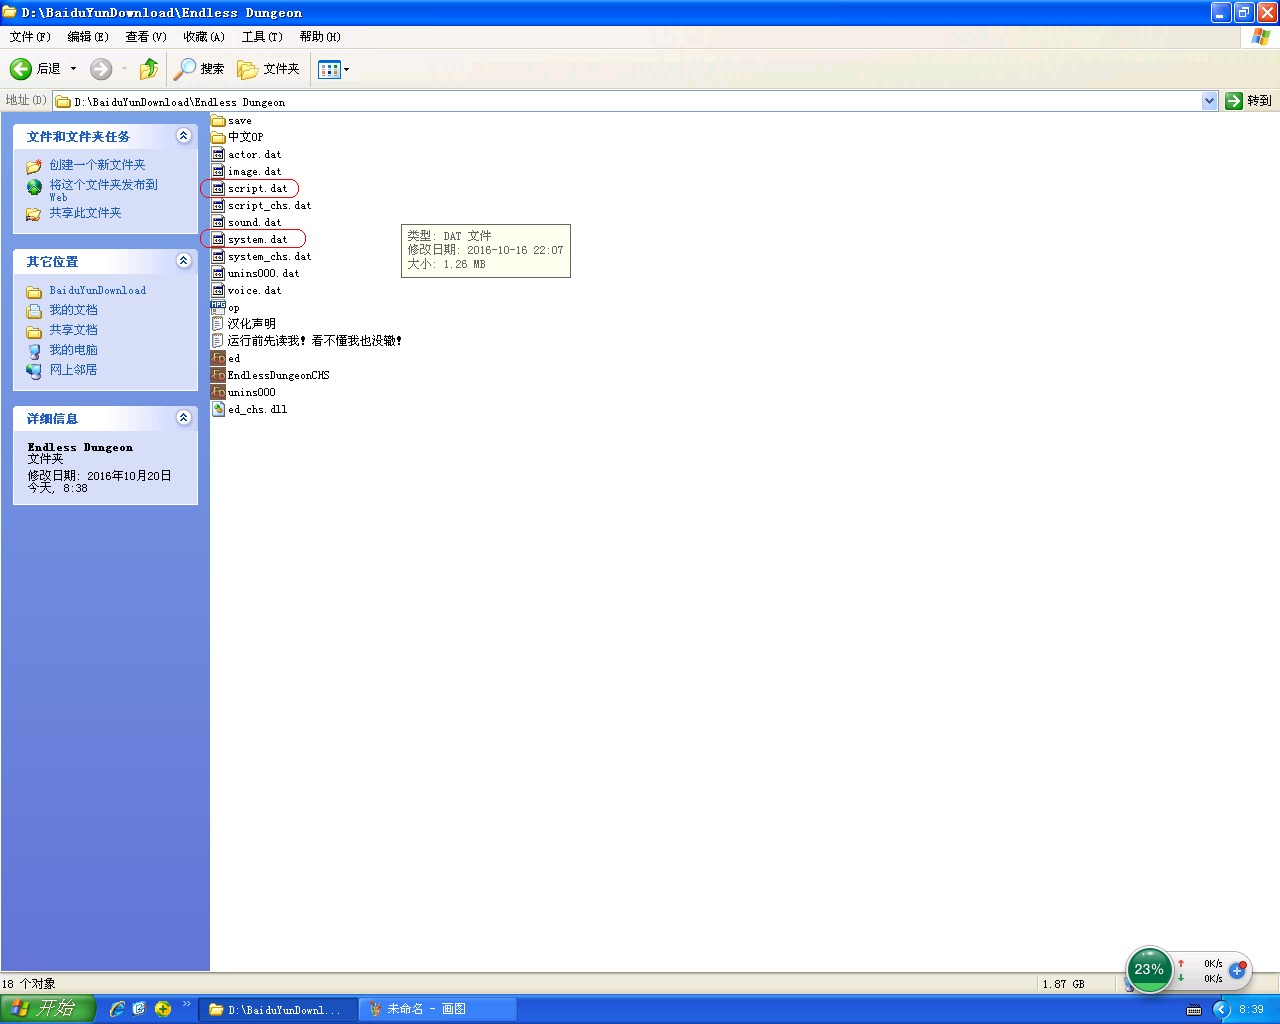Open 我的文档 from other places

pyautogui.click(x=73, y=310)
